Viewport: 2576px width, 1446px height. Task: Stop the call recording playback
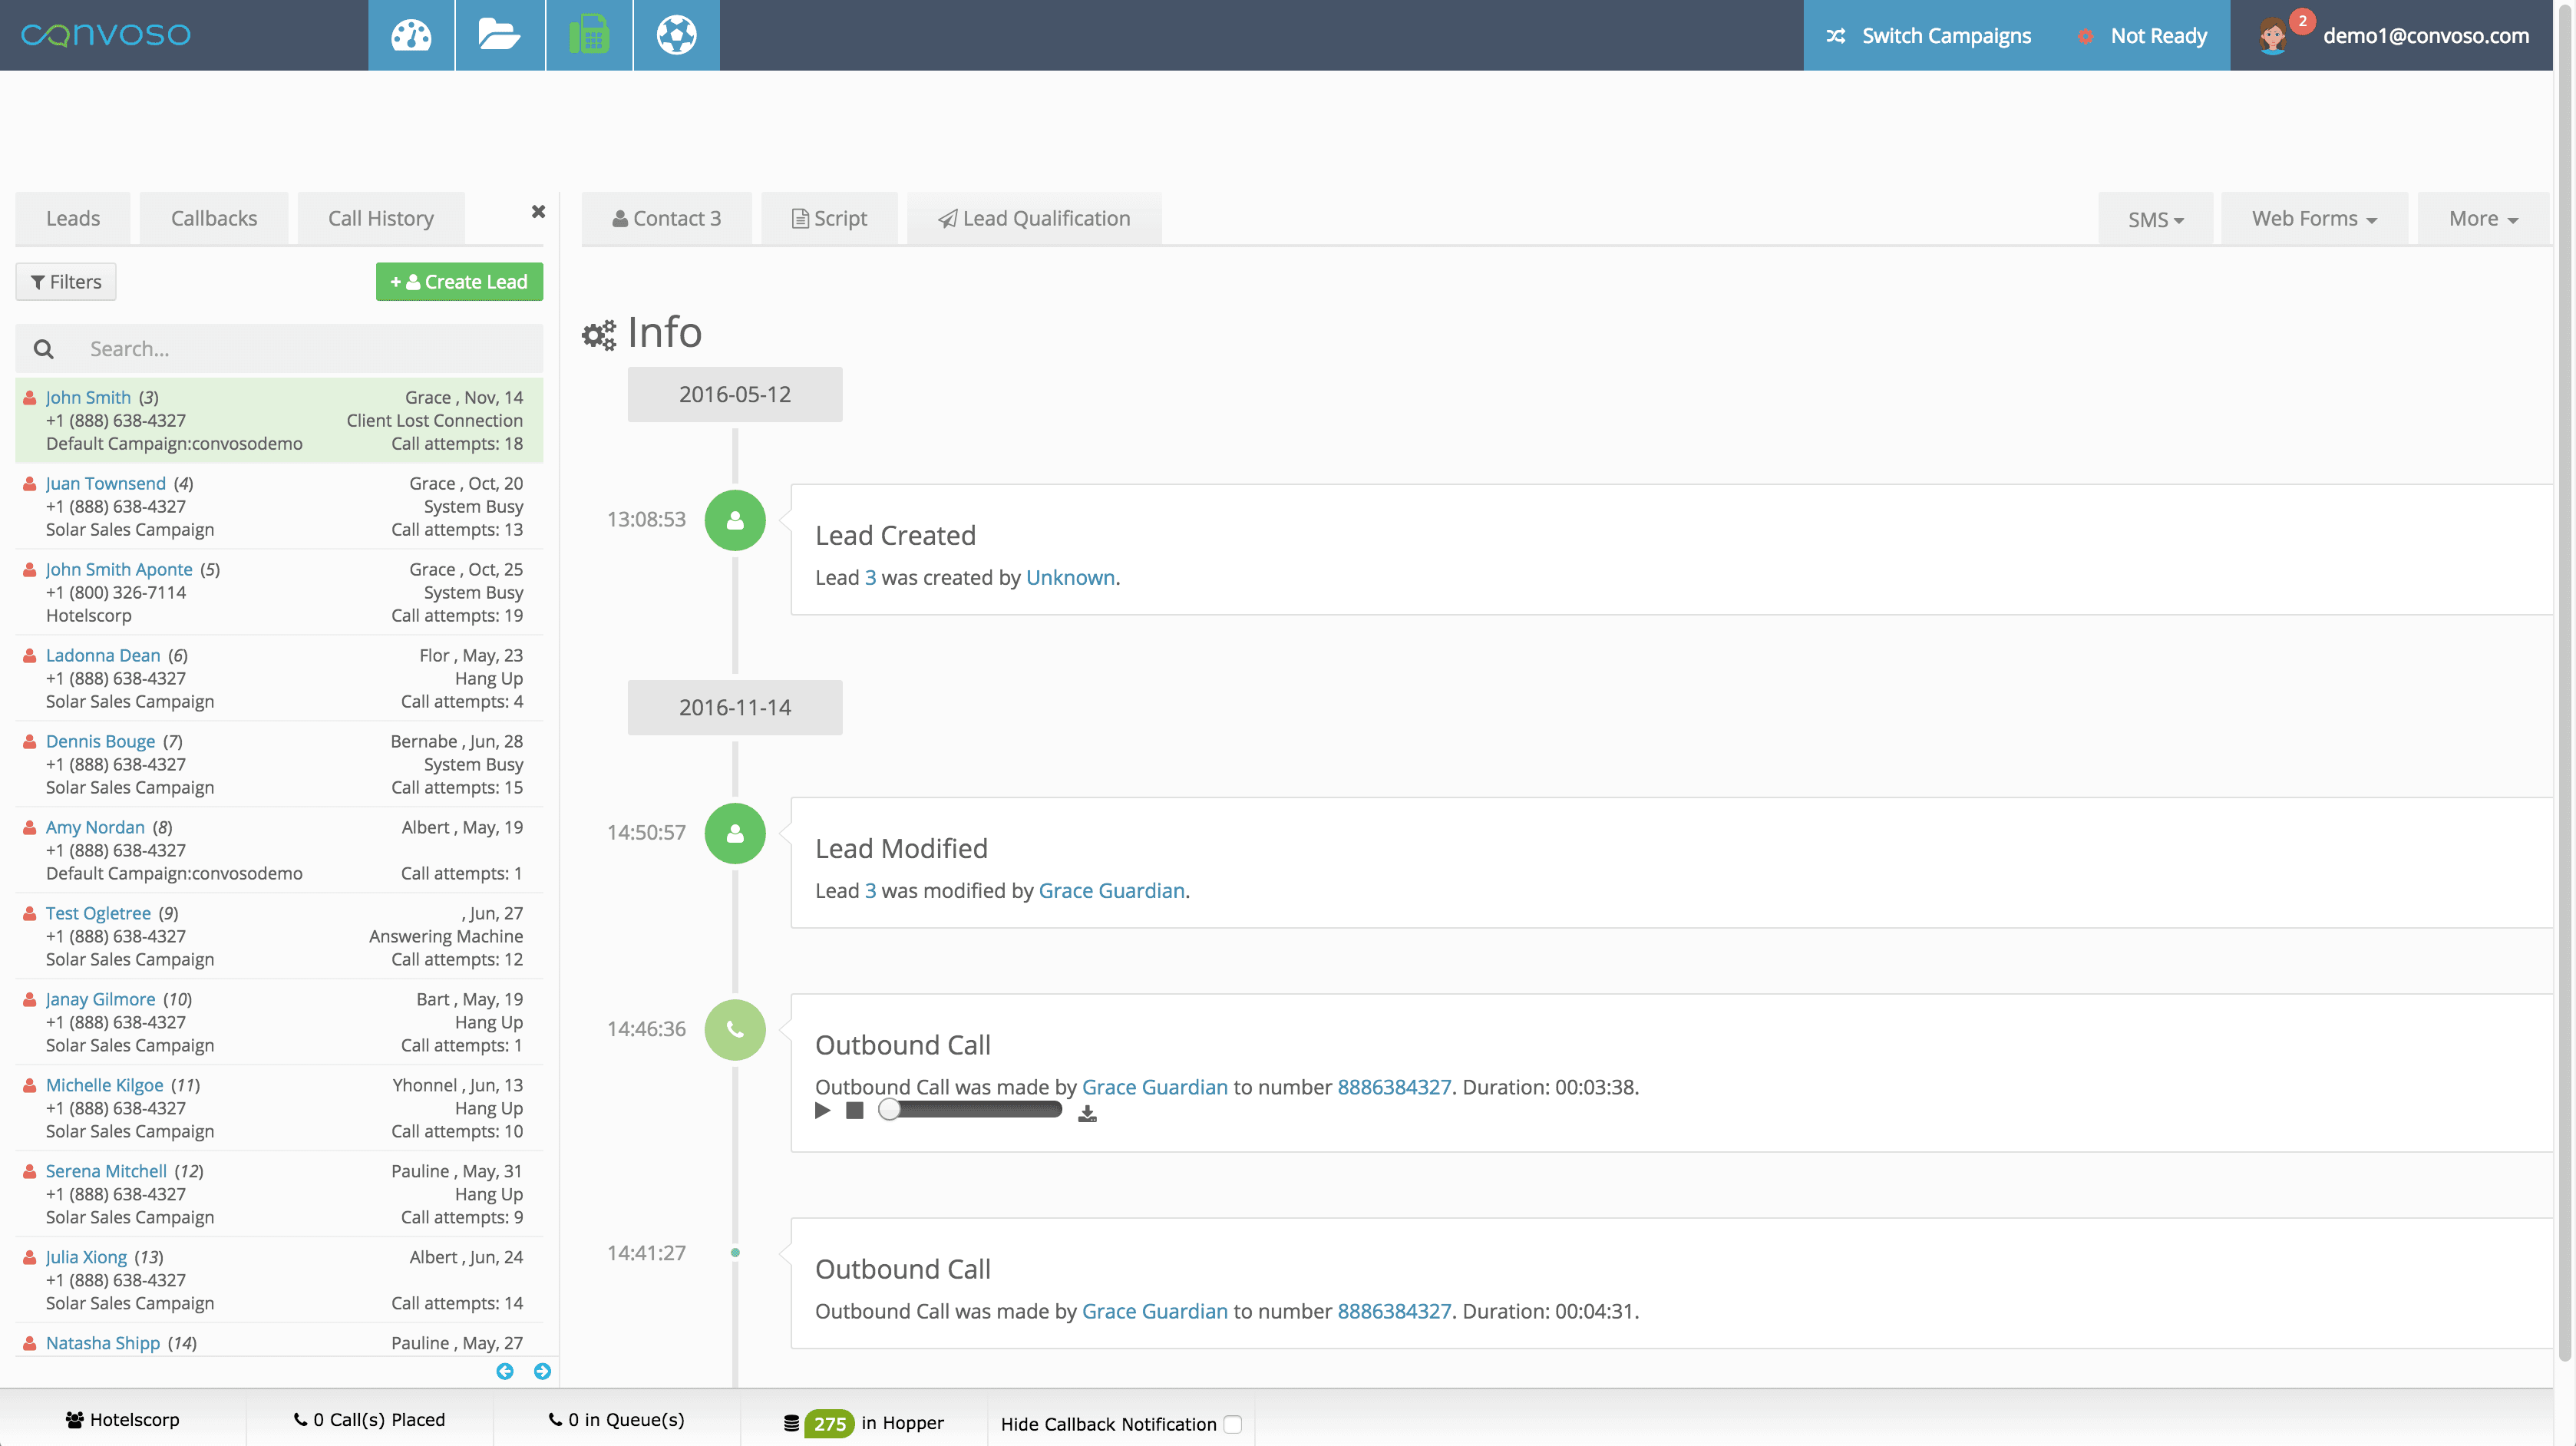tap(854, 1110)
